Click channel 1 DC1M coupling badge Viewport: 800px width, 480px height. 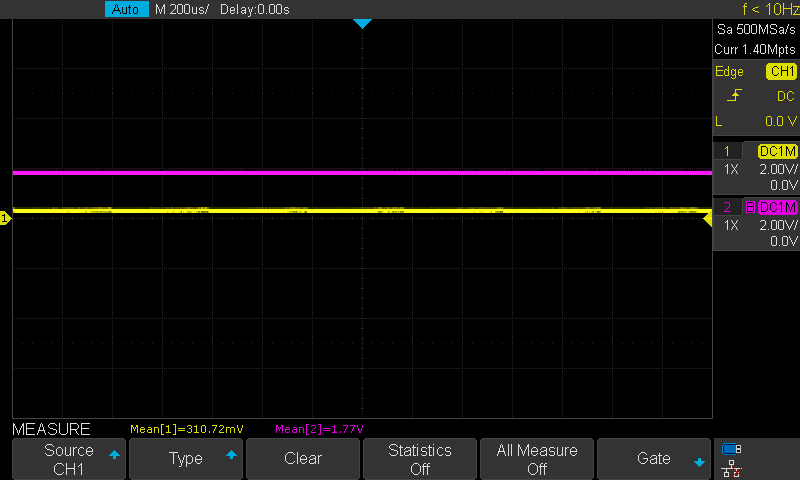coord(778,151)
